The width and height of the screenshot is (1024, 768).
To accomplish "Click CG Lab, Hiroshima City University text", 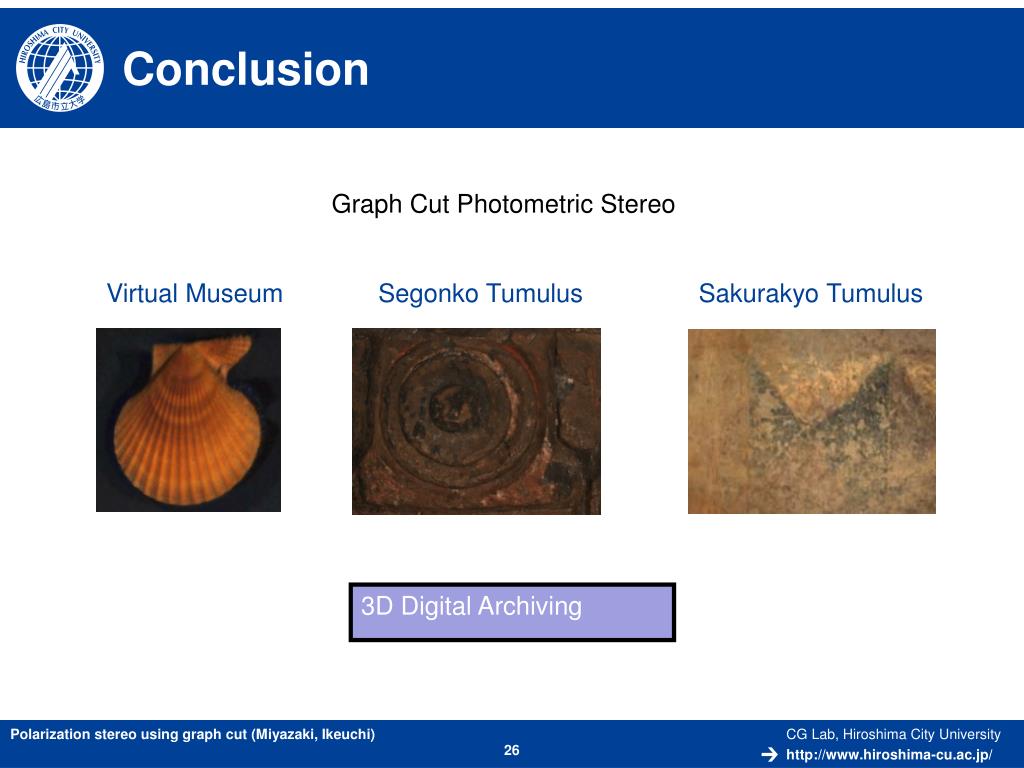I will click(x=893, y=734).
